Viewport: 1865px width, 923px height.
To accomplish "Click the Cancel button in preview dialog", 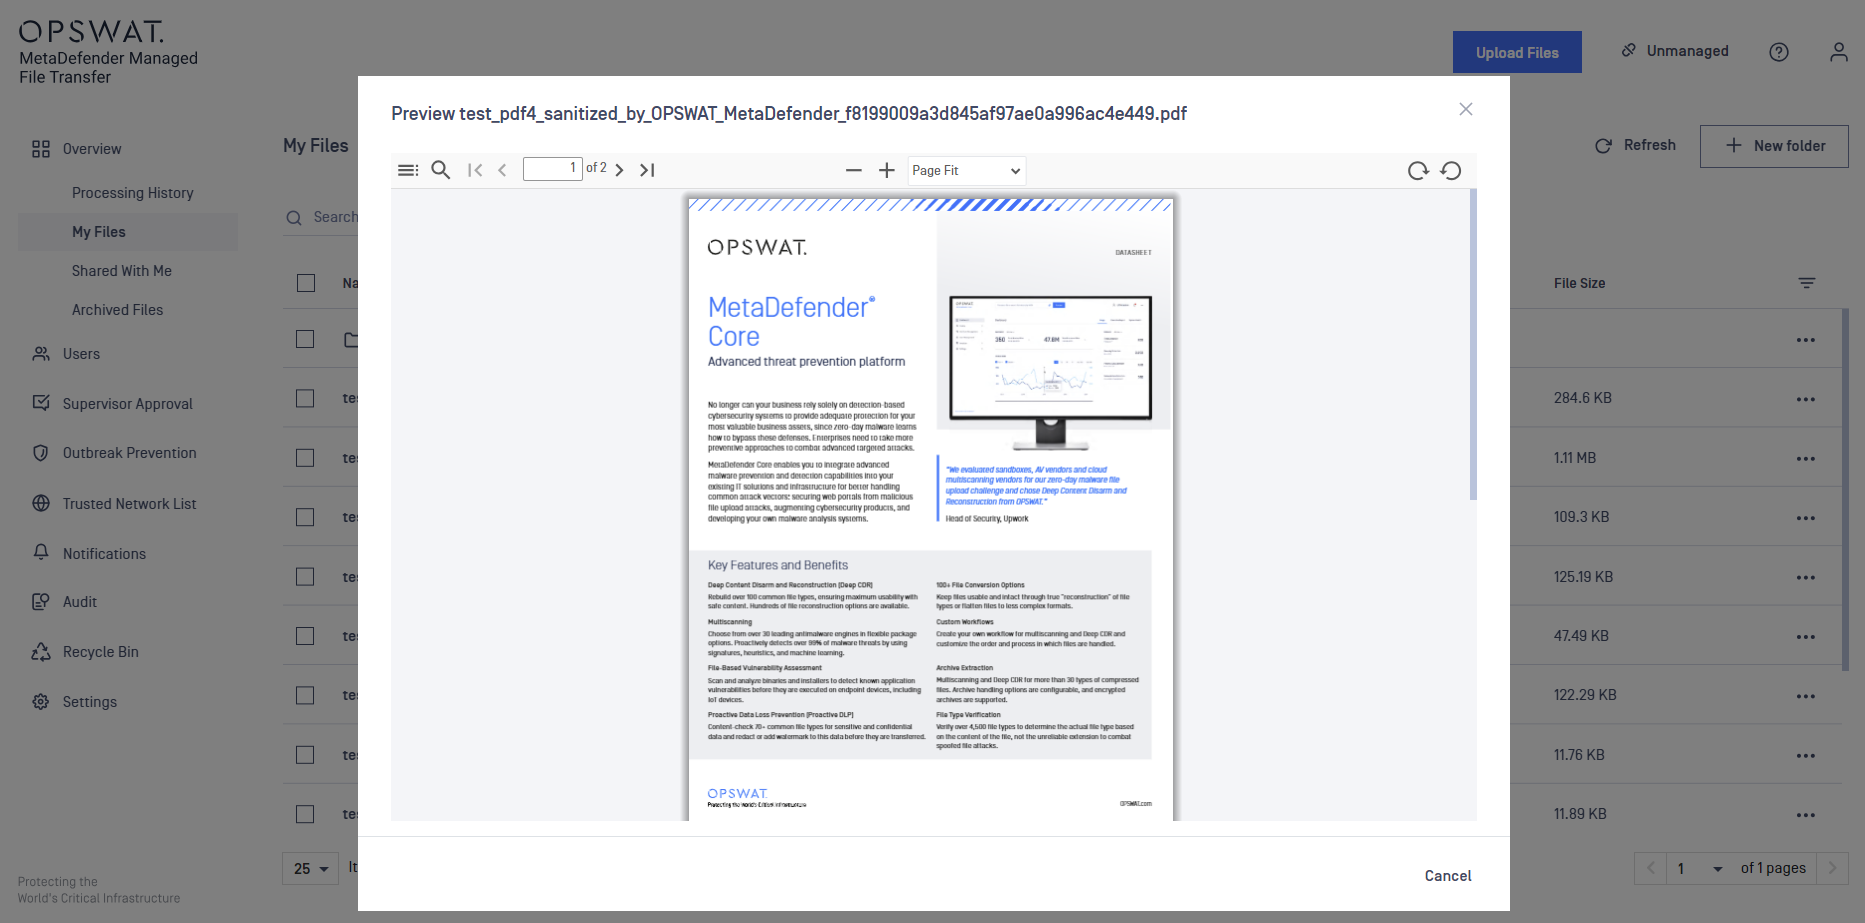I will [1448, 876].
